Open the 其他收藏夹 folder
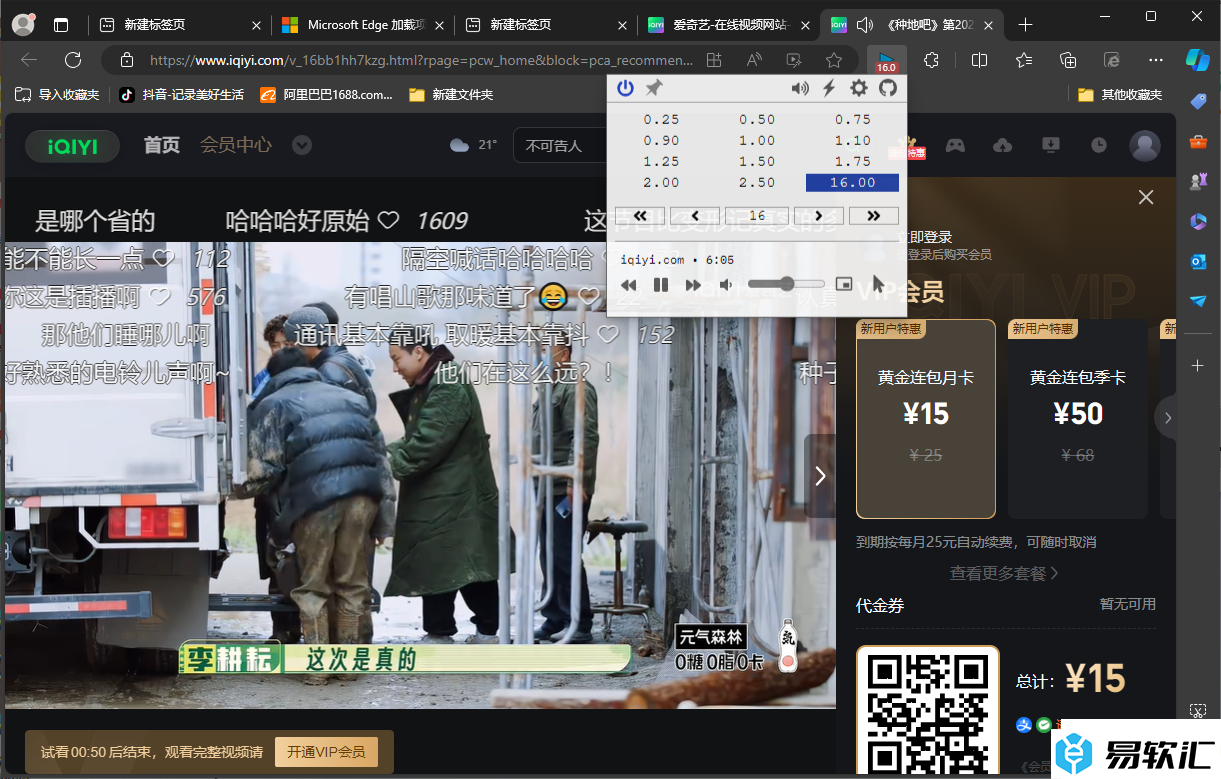The image size is (1221, 779). 1121,95
